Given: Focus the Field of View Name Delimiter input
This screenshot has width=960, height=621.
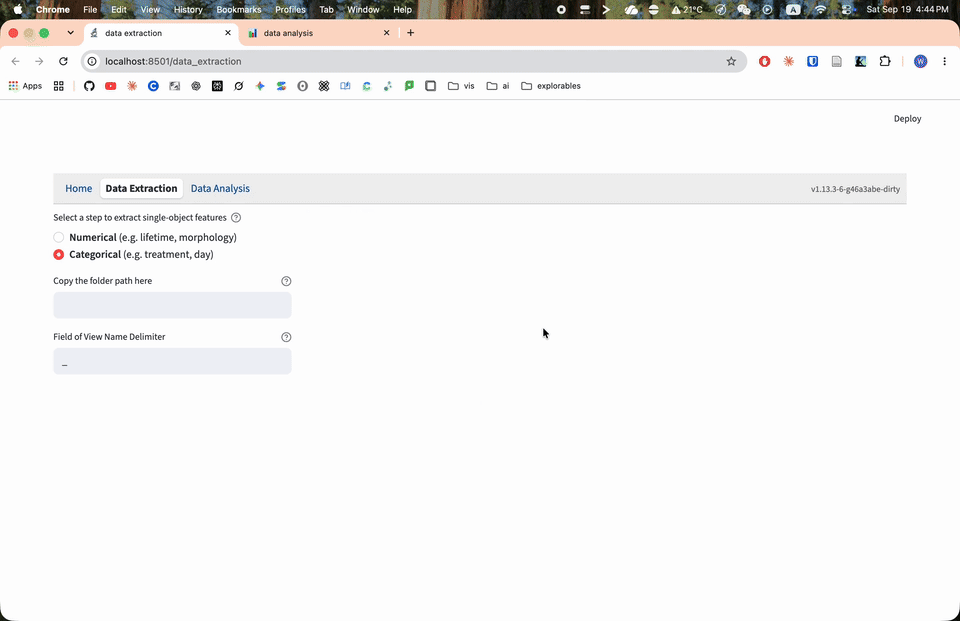Looking at the screenshot, I should [172, 361].
